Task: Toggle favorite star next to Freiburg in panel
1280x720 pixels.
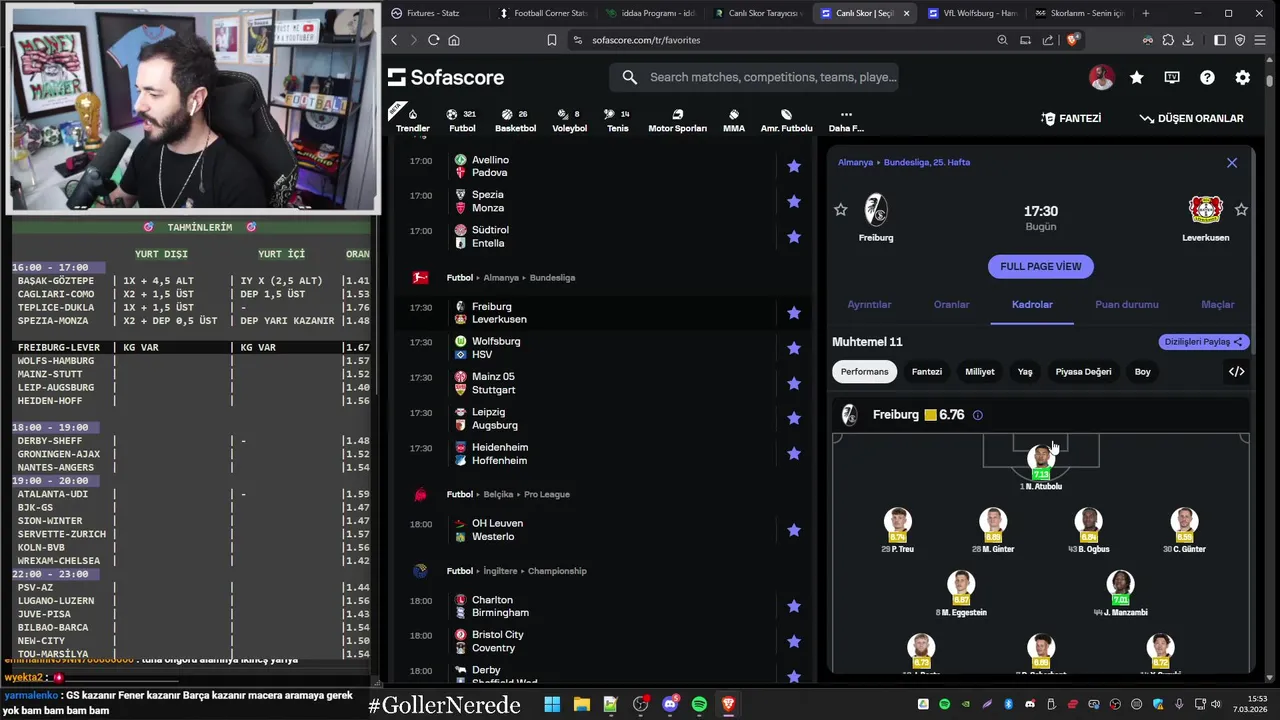Action: (841, 209)
